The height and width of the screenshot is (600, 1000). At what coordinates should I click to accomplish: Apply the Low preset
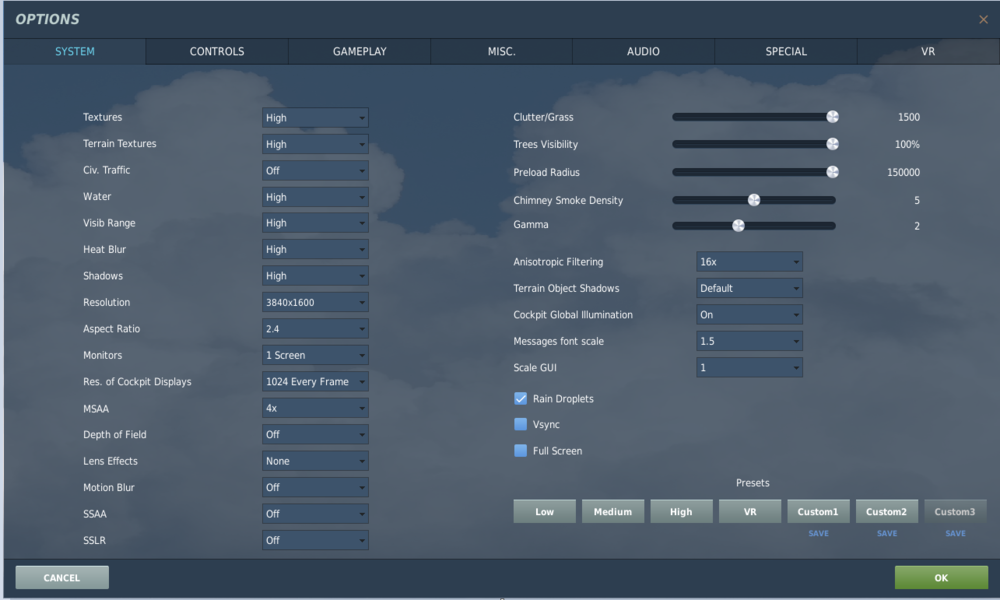[545, 511]
